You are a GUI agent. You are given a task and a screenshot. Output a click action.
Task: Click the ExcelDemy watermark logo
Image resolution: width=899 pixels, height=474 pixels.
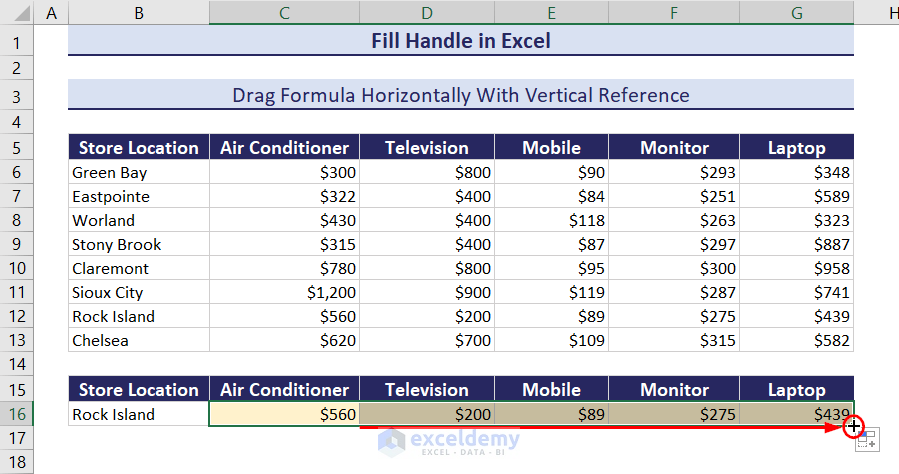[450, 439]
